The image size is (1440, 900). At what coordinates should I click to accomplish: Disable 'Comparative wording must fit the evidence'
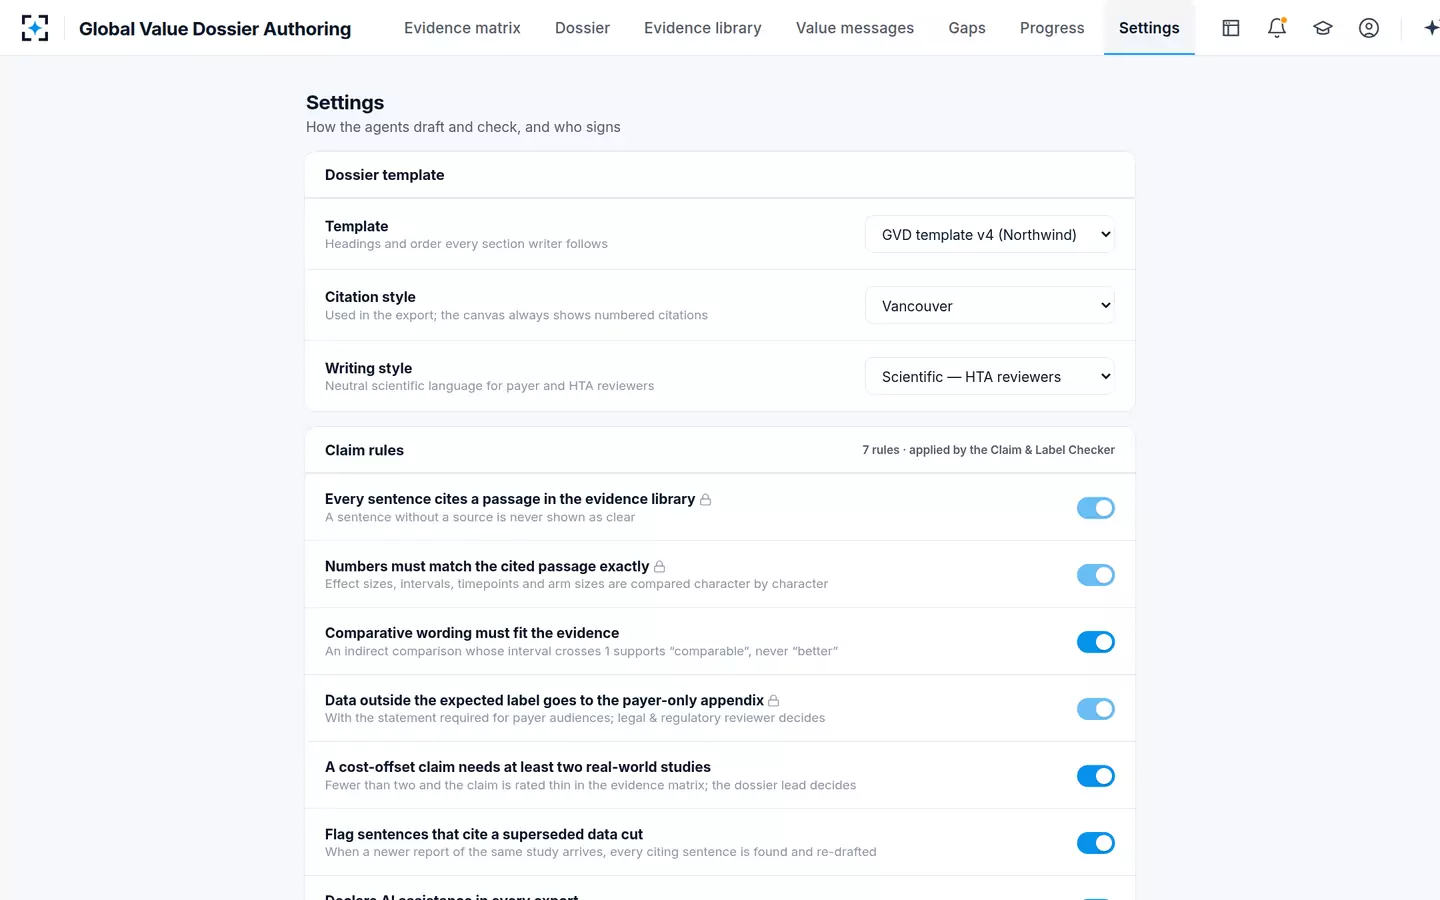click(x=1096, y=642)
